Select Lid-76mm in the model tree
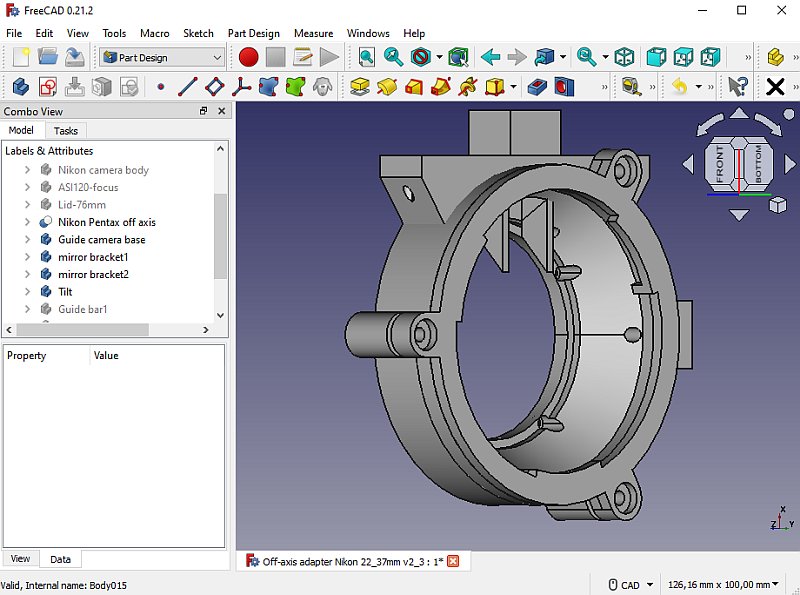The image size is (800, 595). 82,205
